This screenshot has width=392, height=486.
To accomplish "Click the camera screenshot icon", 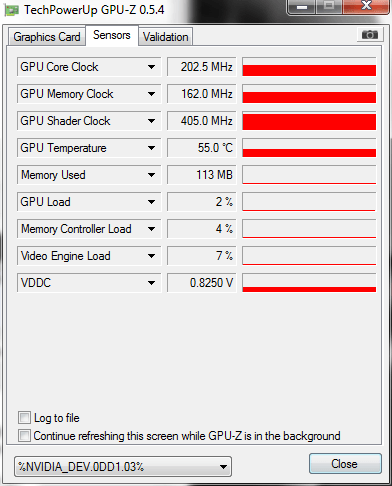I will pyautogui.click(x=369, y=34).
